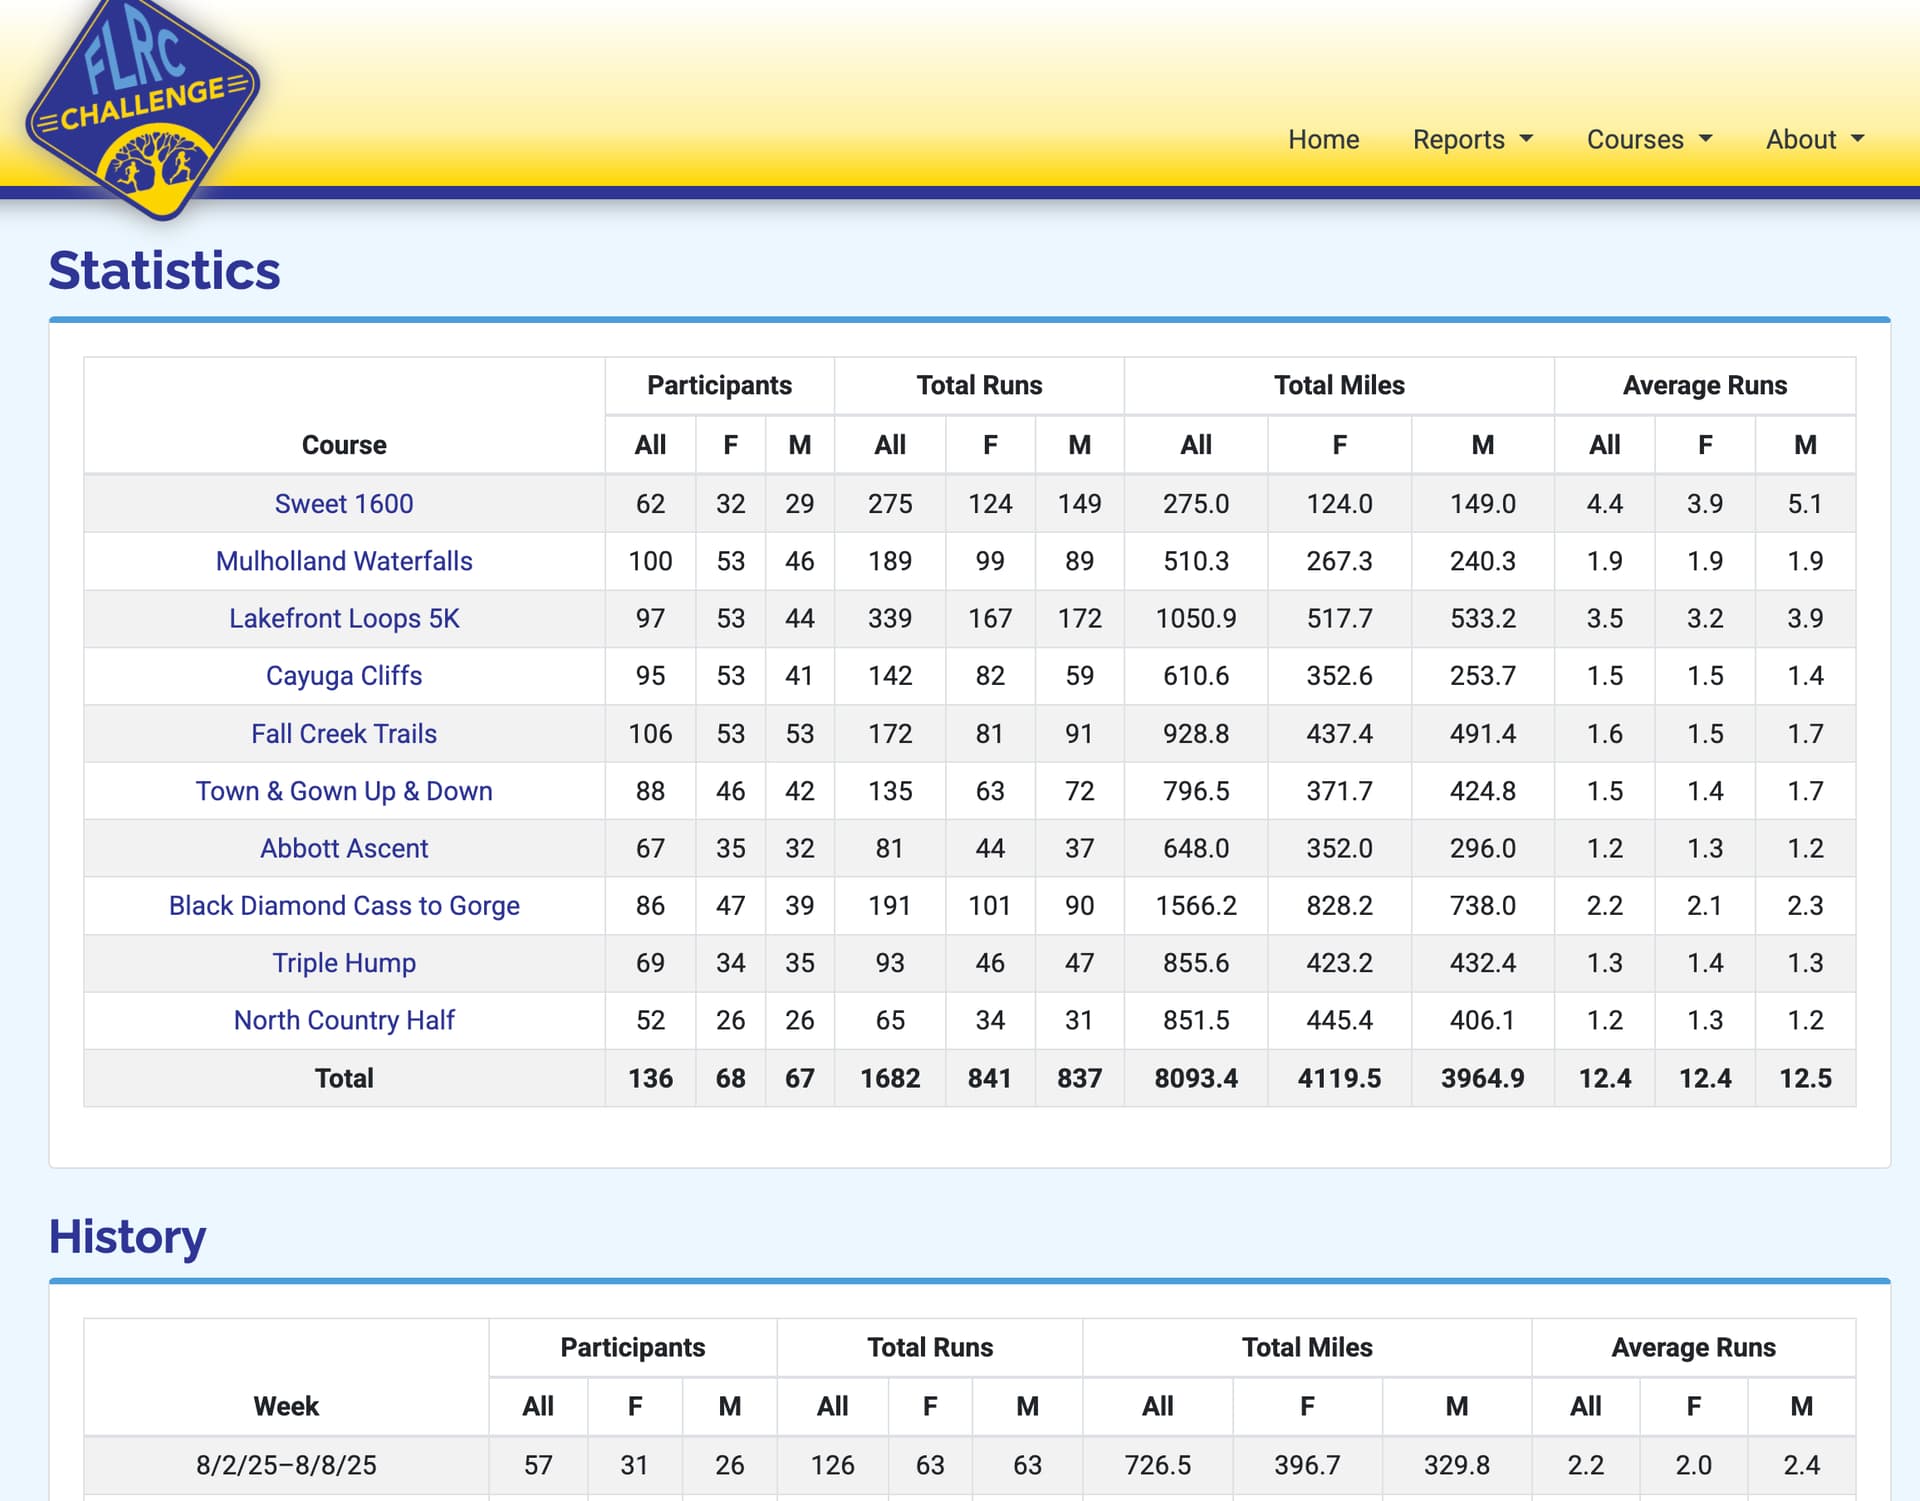
Task: Click the 8/2/25–8/8/25 week row
Action: (x=285, y=1465)
